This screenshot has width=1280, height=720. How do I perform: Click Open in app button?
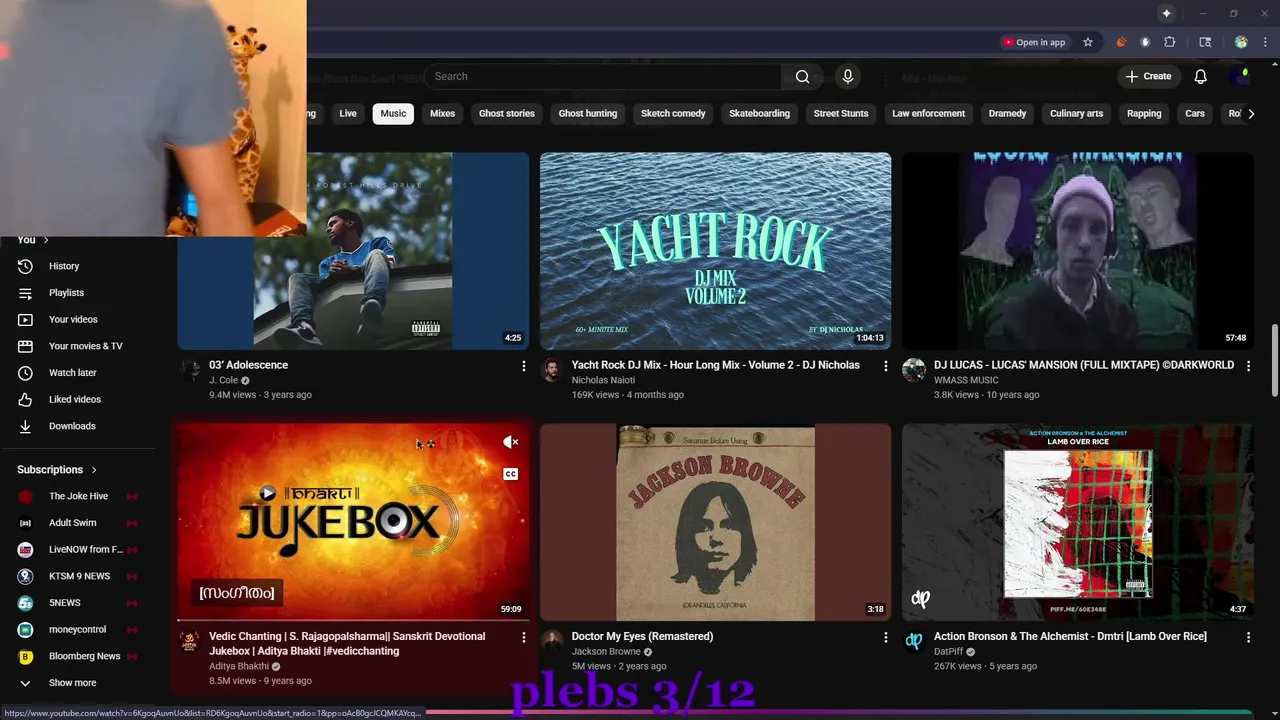[1034, 42]
